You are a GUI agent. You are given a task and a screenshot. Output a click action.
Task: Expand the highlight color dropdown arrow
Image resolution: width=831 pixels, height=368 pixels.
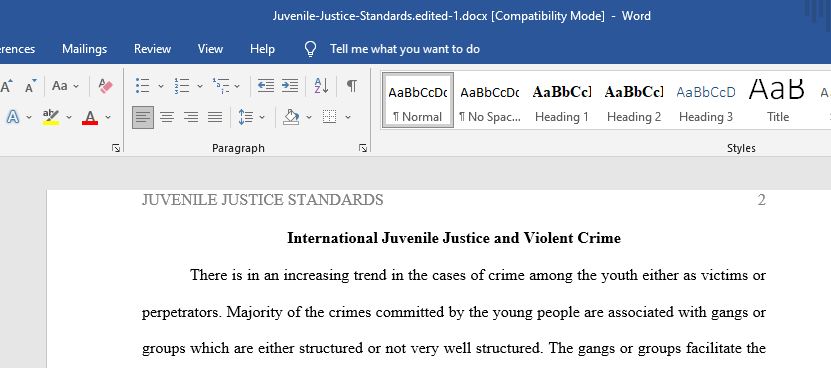[x=68, y=117]
